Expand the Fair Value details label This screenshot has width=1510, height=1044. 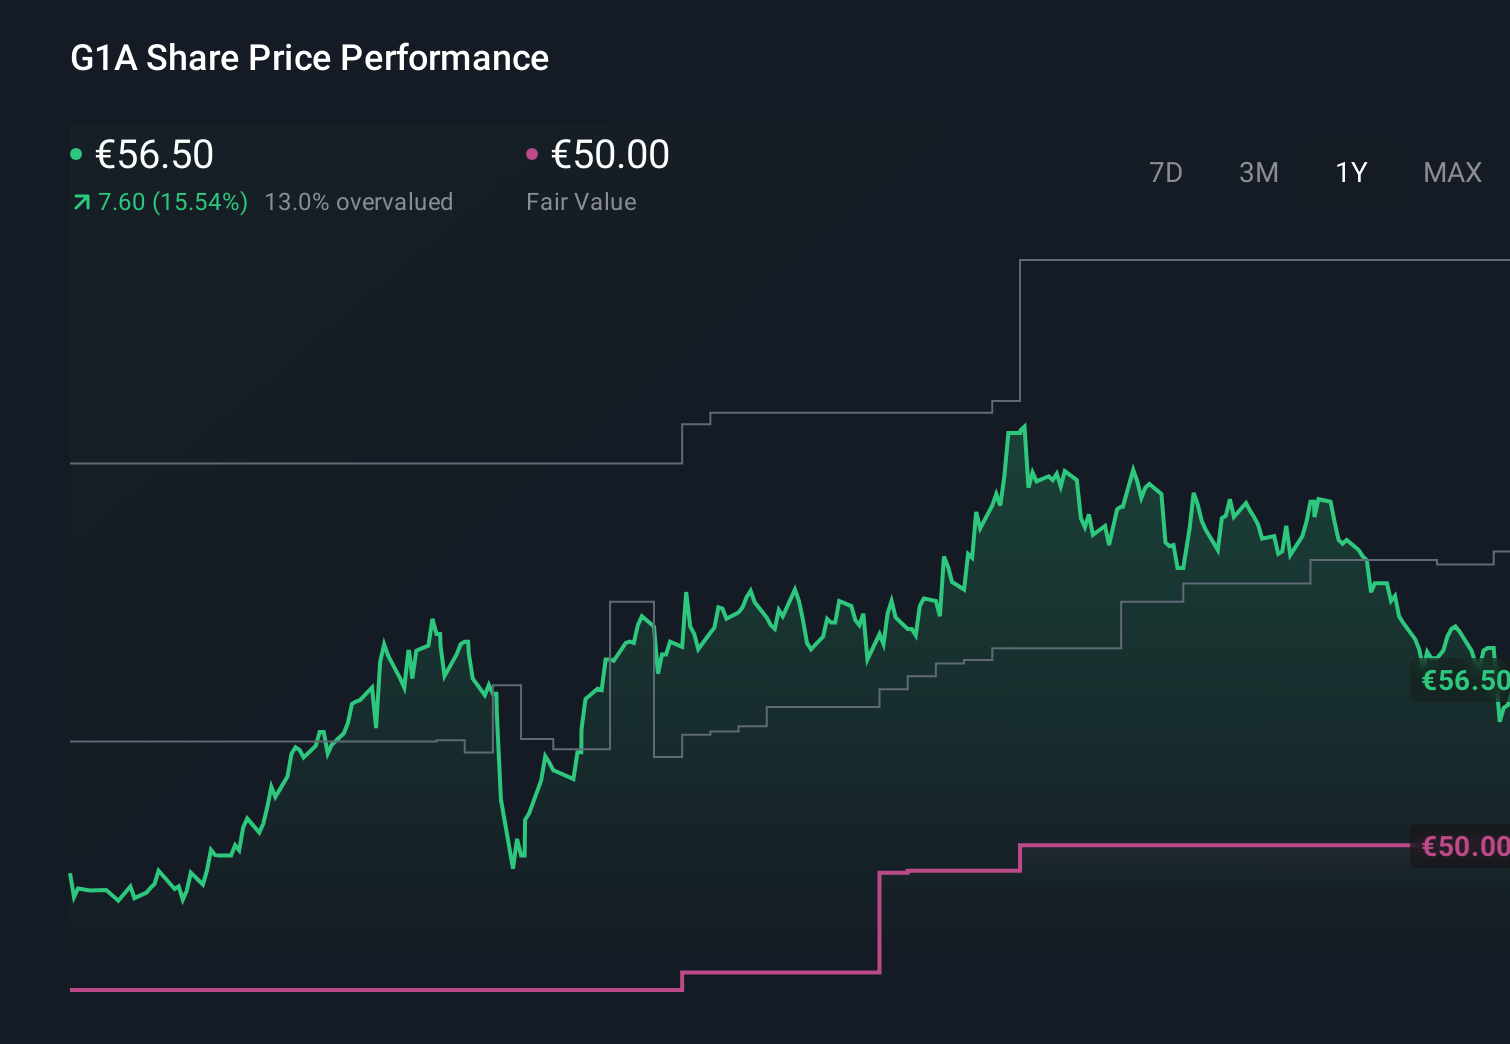[x=581, y=201]
